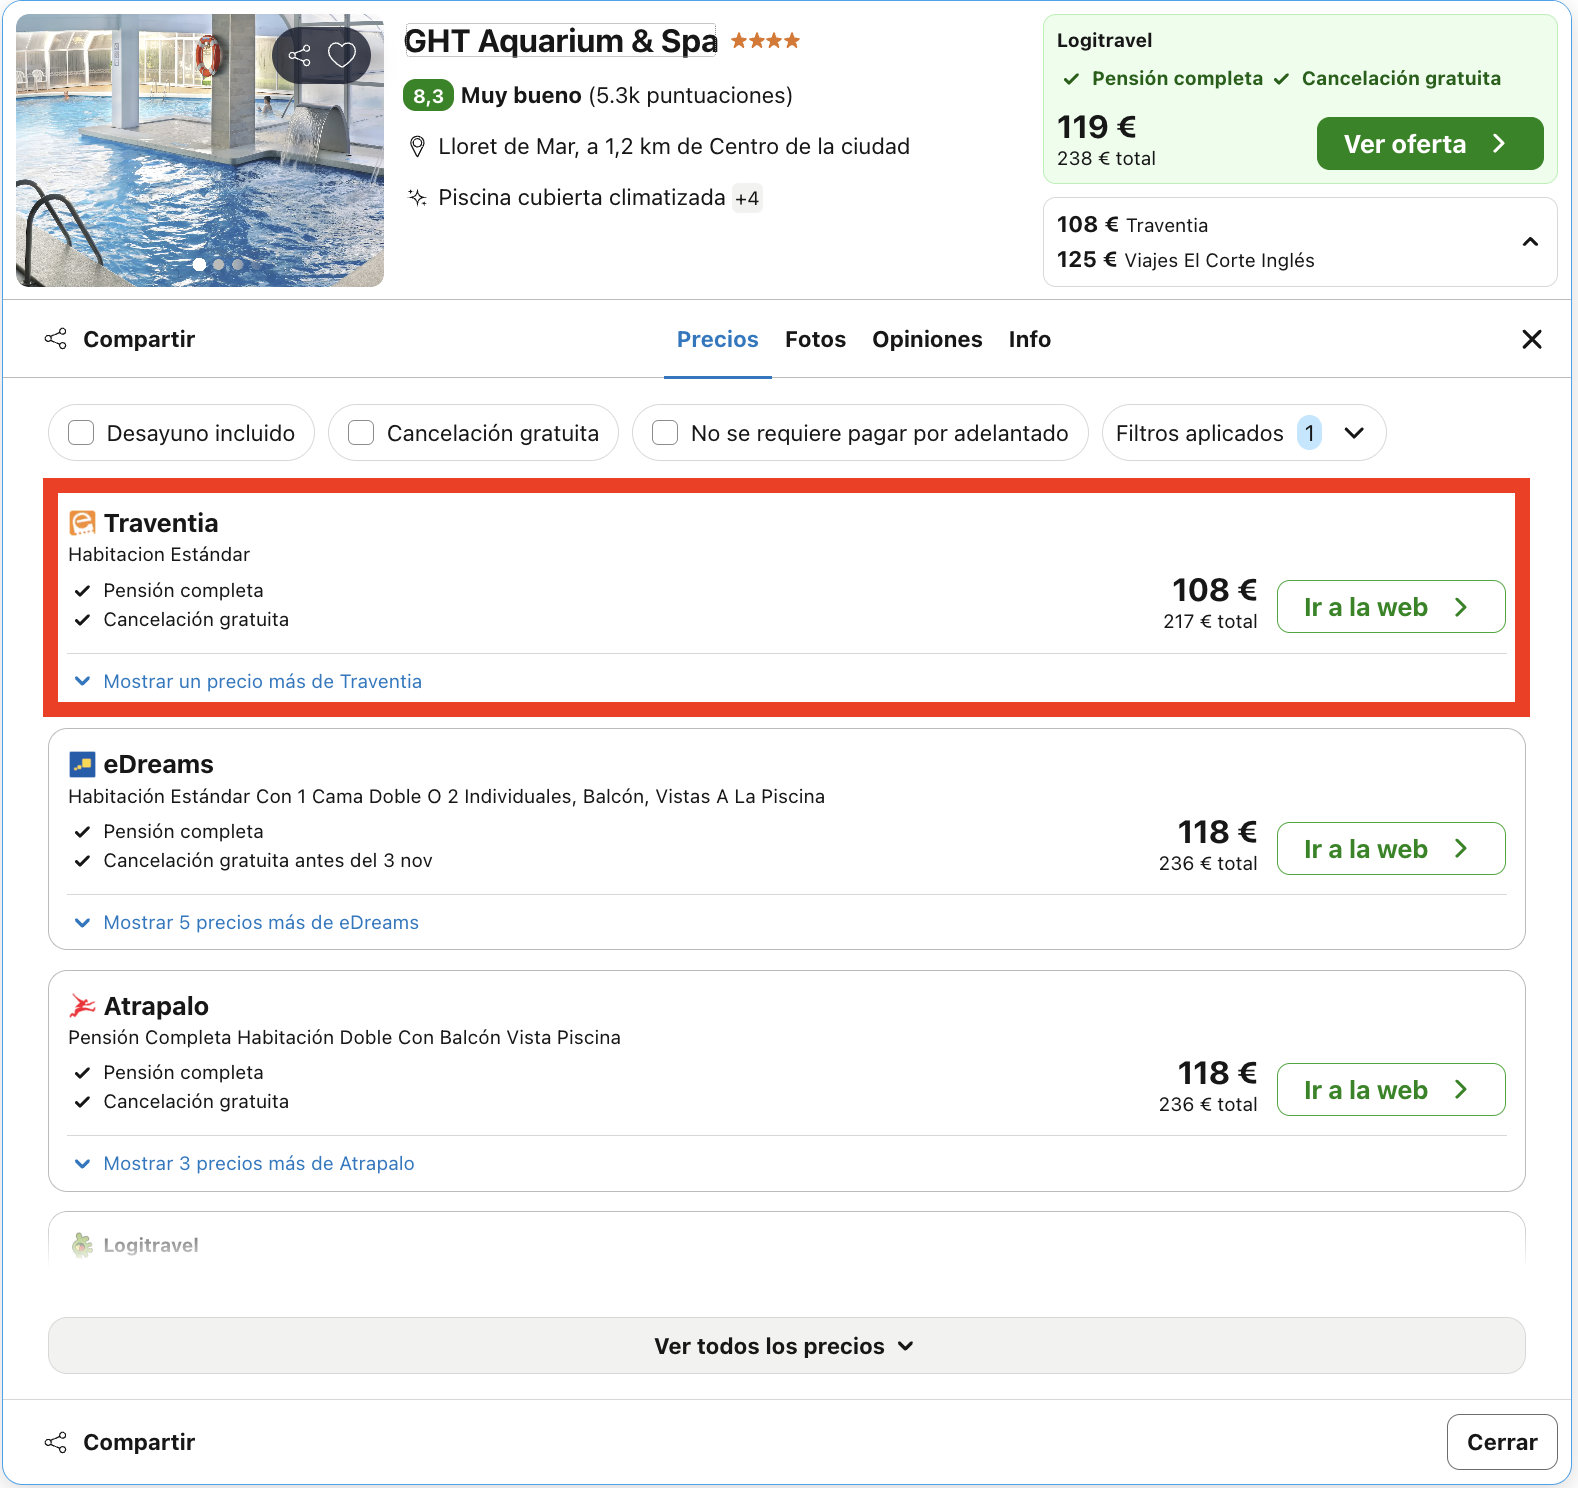Click the sparkle amenities icon beside Piscina cubierta

click(x=418, y=197)
